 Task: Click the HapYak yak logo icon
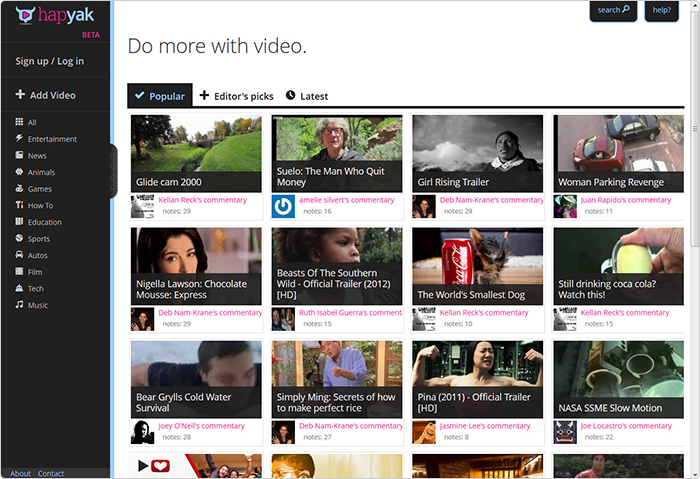pos(25,15)
